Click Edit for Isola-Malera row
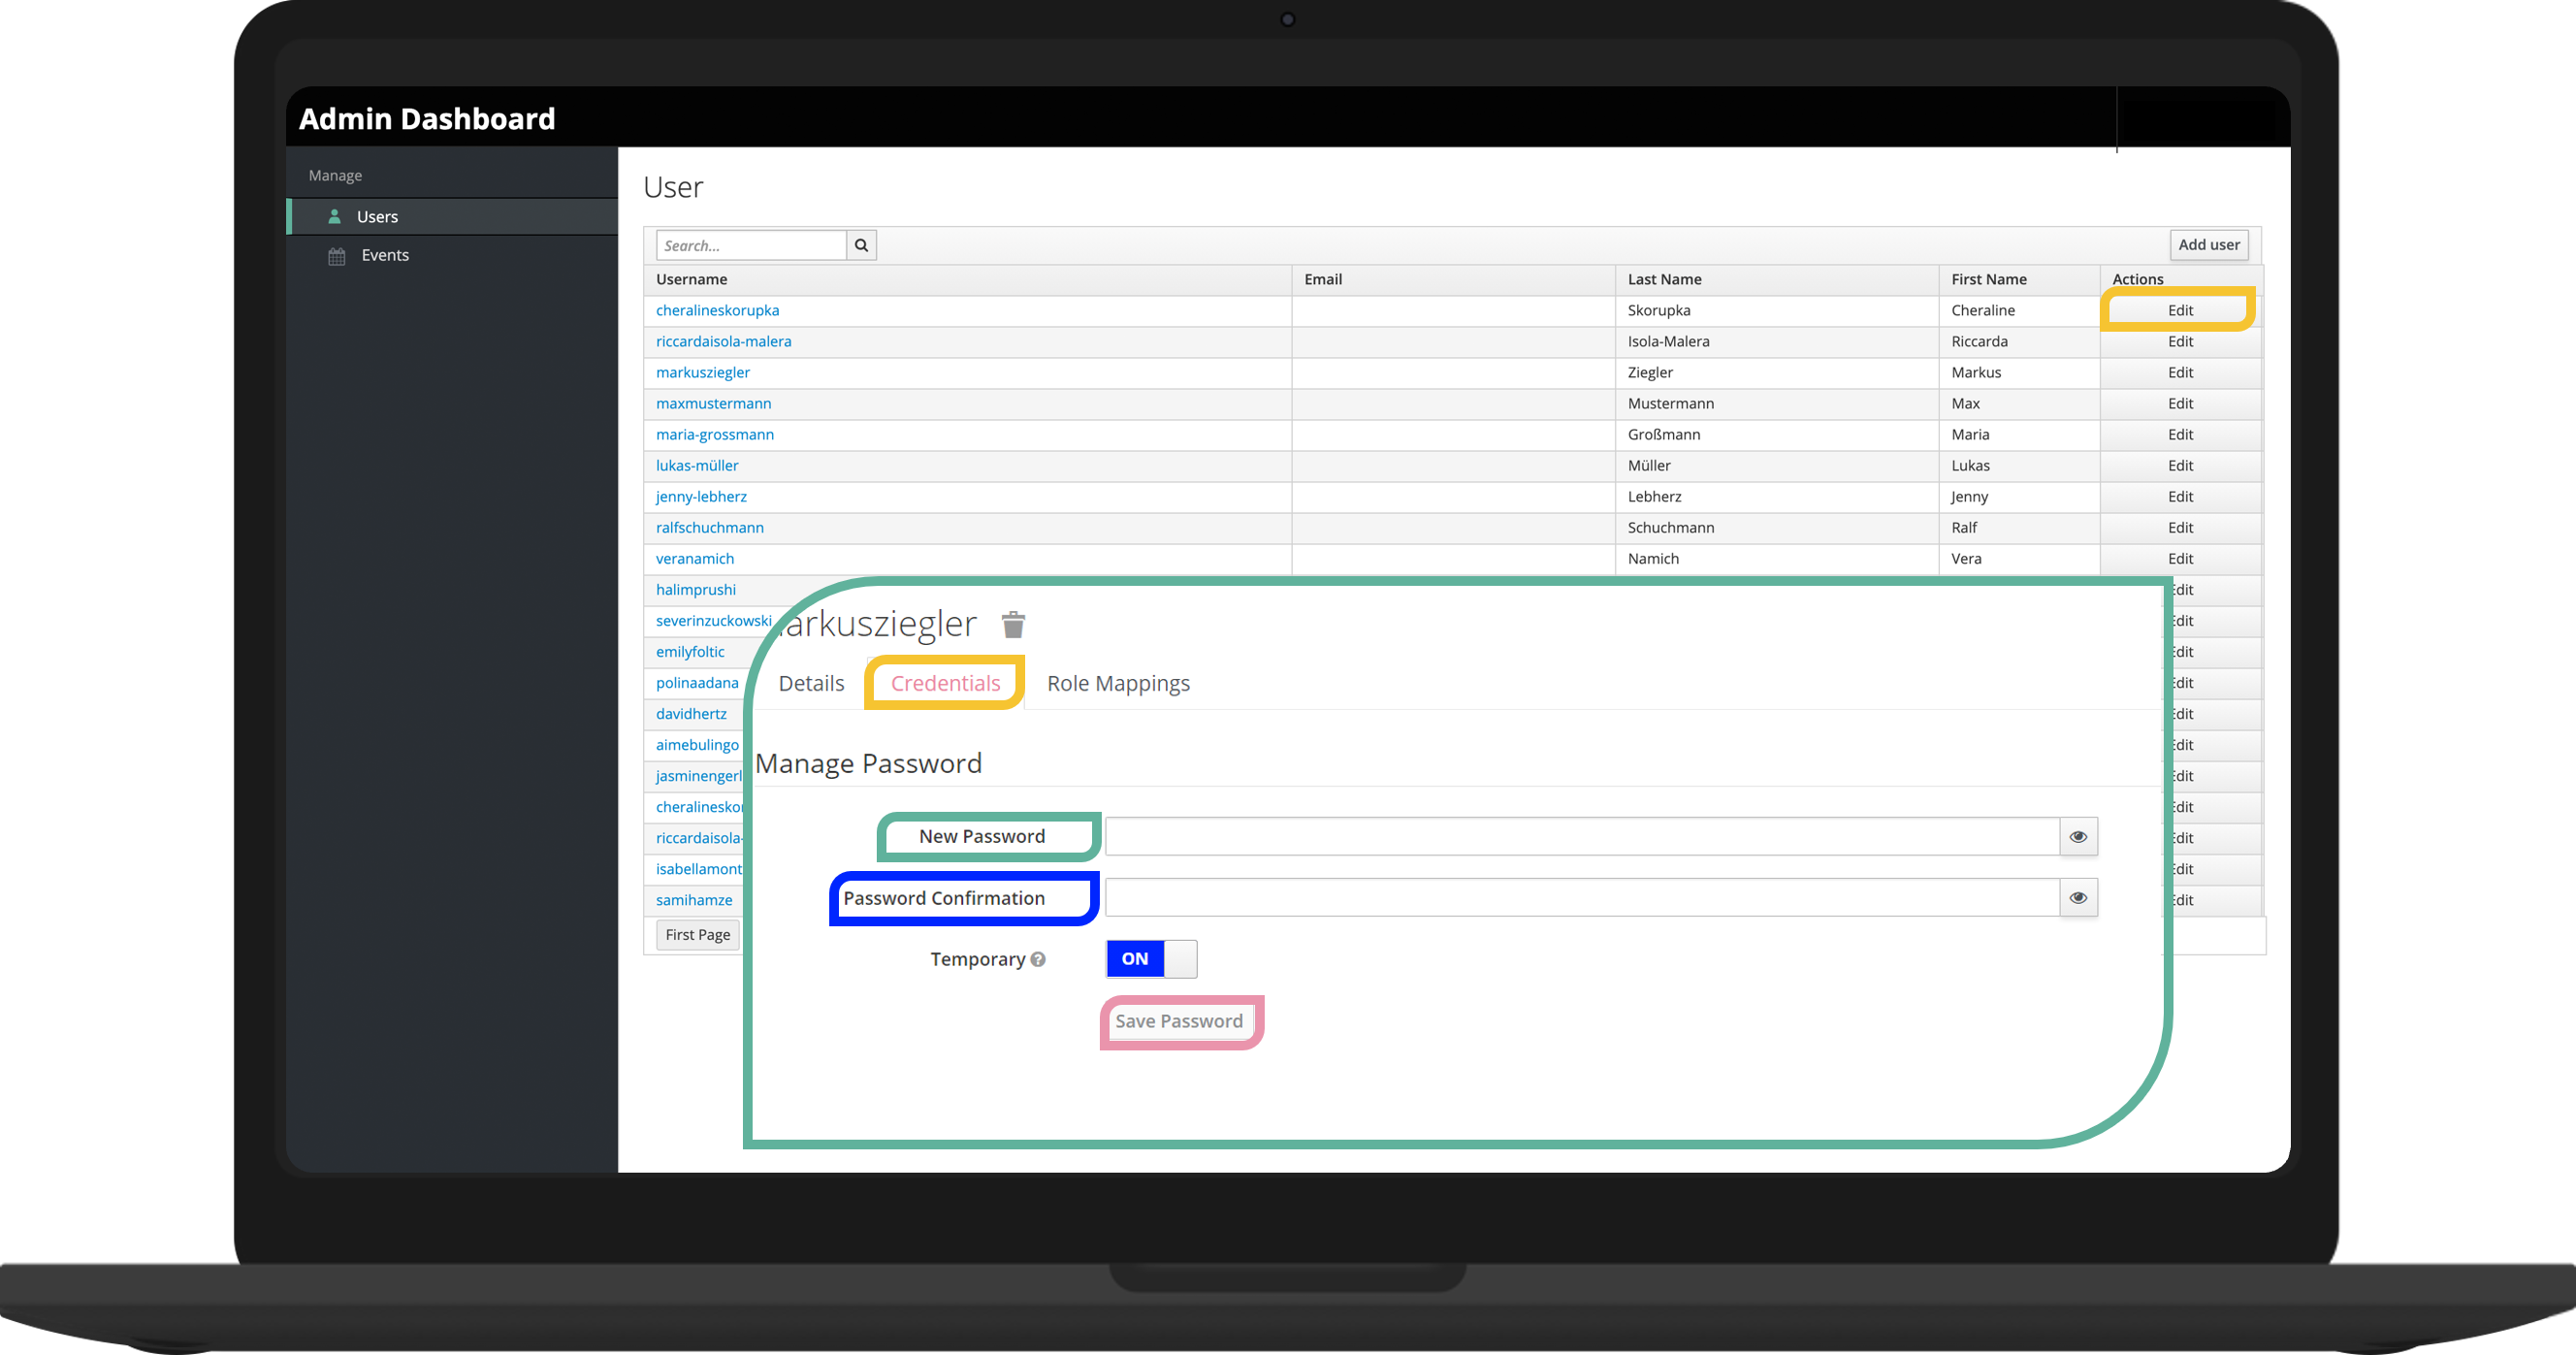This screenshot has width=2576, height=1355. point(2180,341)
